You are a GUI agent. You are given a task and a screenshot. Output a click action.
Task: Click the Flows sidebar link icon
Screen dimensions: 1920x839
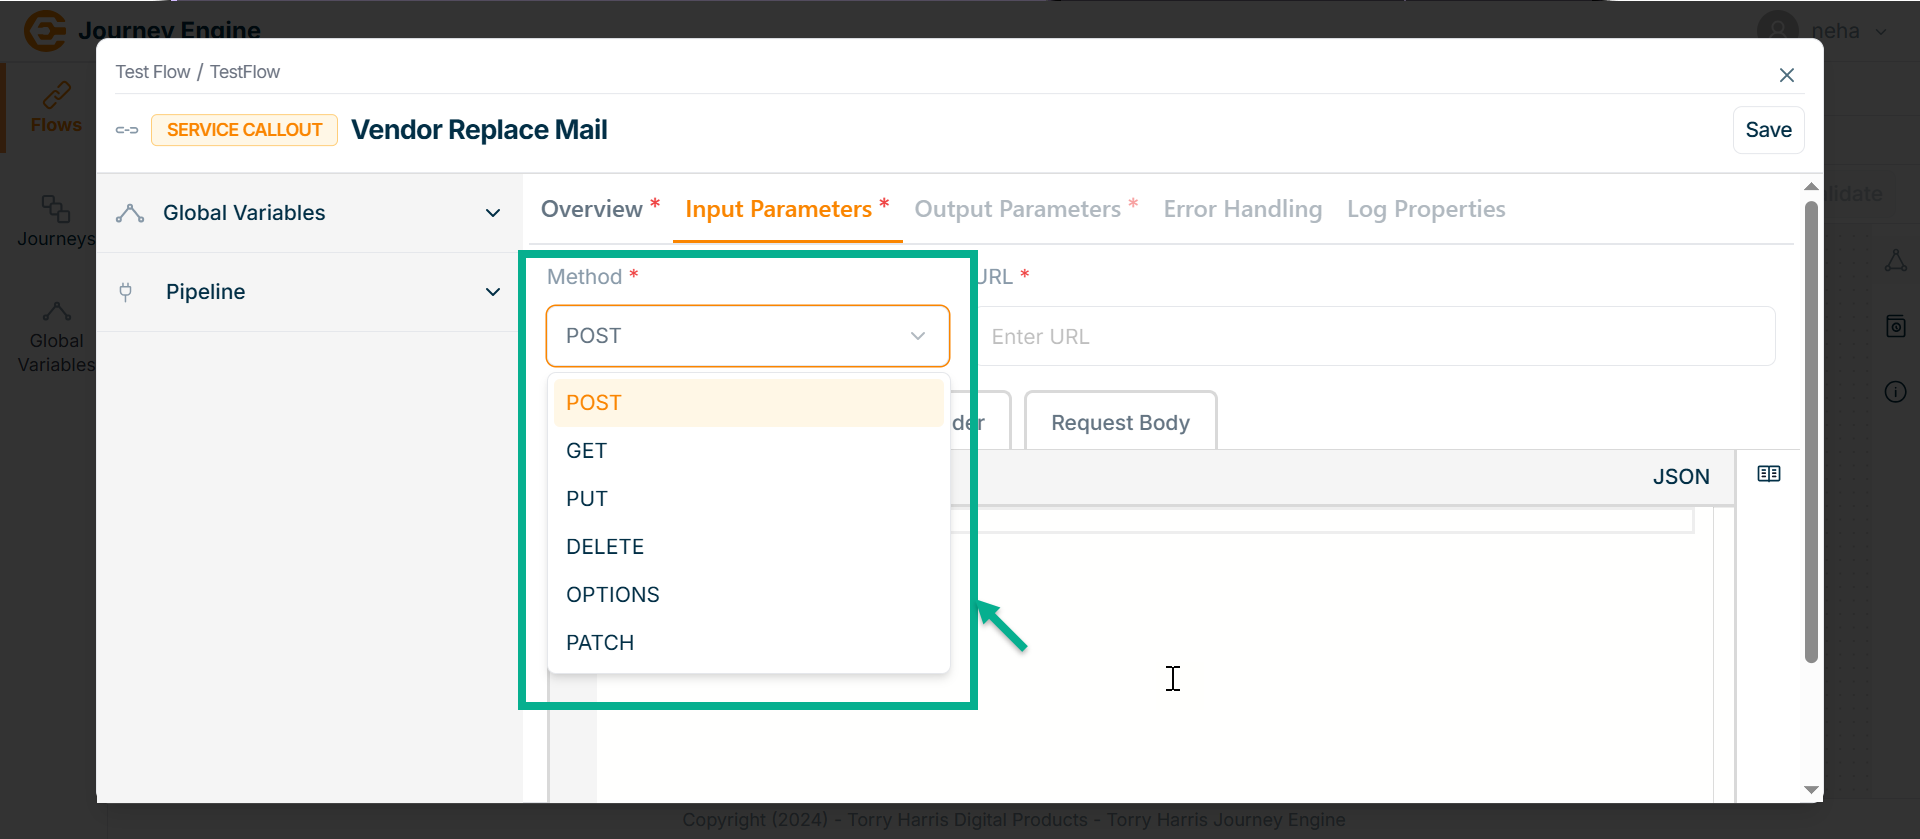tap(56, 96)
